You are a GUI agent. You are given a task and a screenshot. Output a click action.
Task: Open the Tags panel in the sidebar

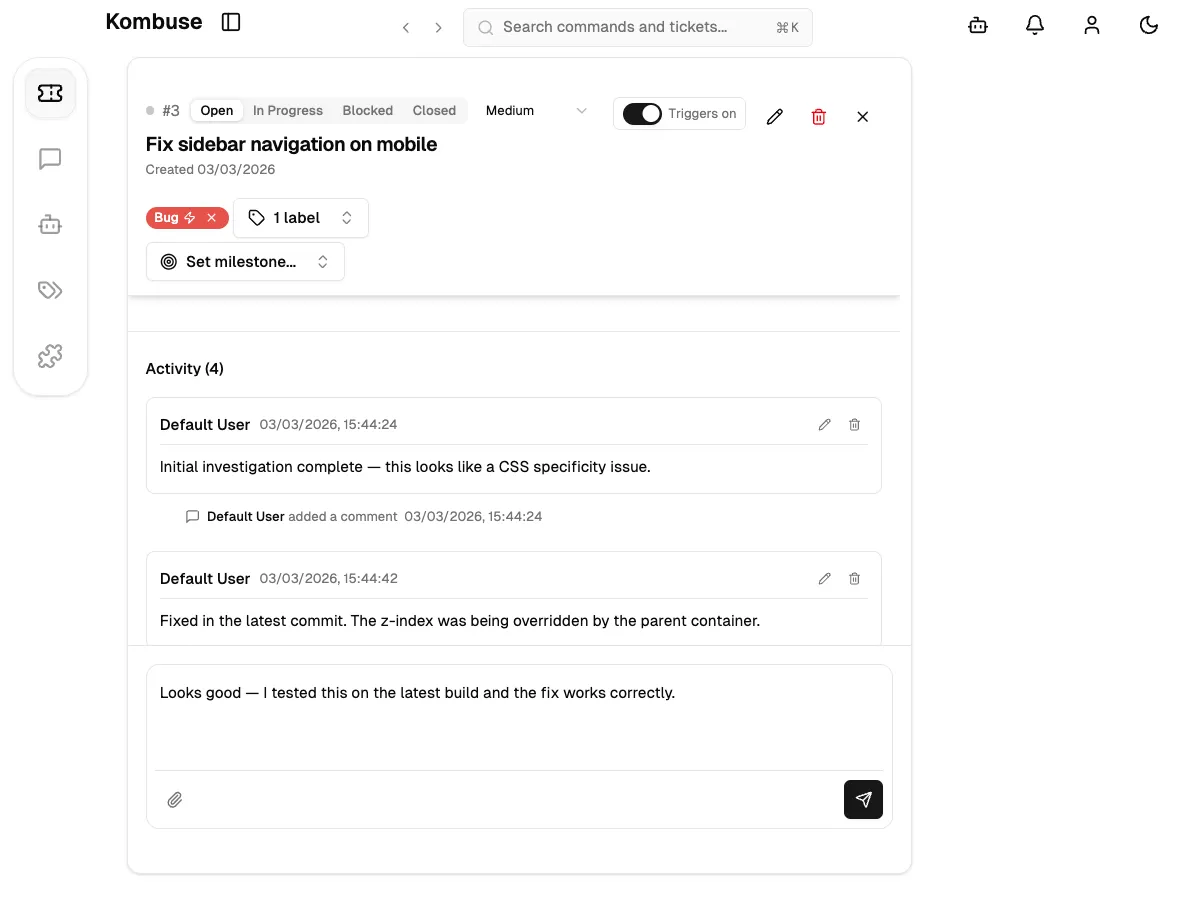pyautogui.click(x=50, y=290)
